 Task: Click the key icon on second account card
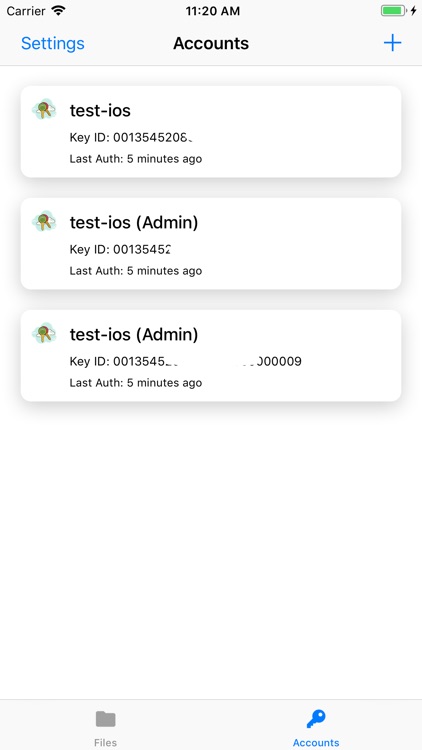44,221
